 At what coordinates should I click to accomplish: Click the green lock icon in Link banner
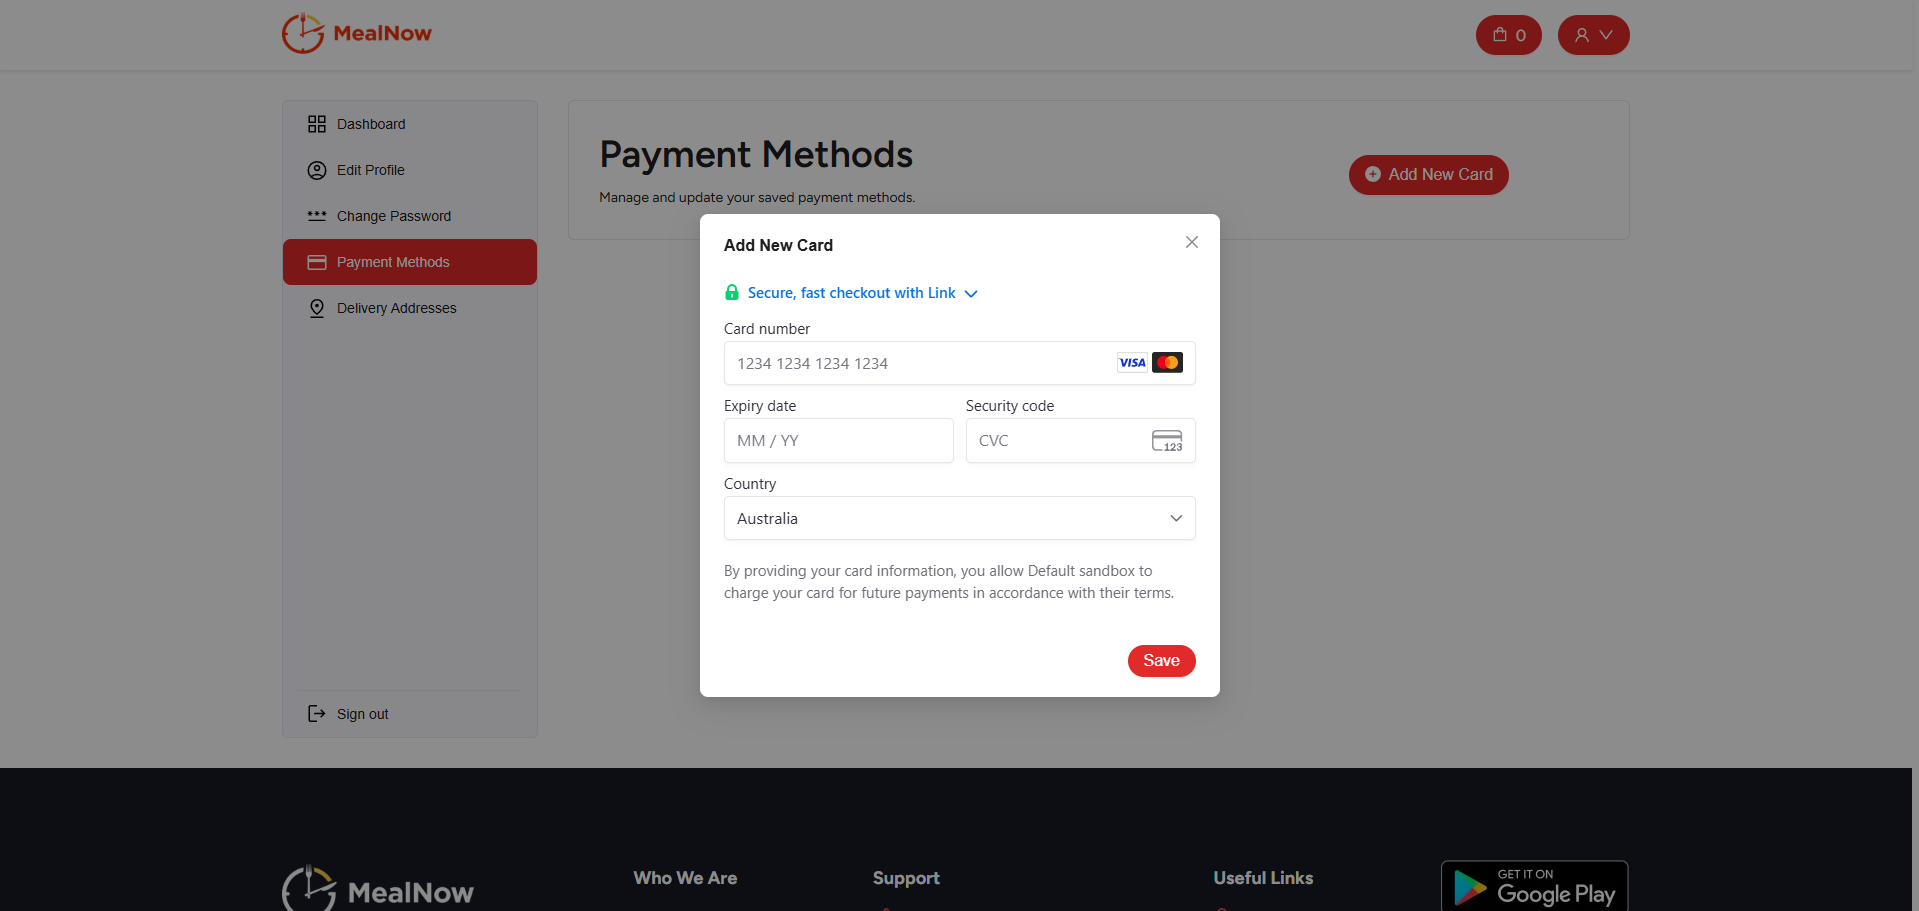(731, 292)
